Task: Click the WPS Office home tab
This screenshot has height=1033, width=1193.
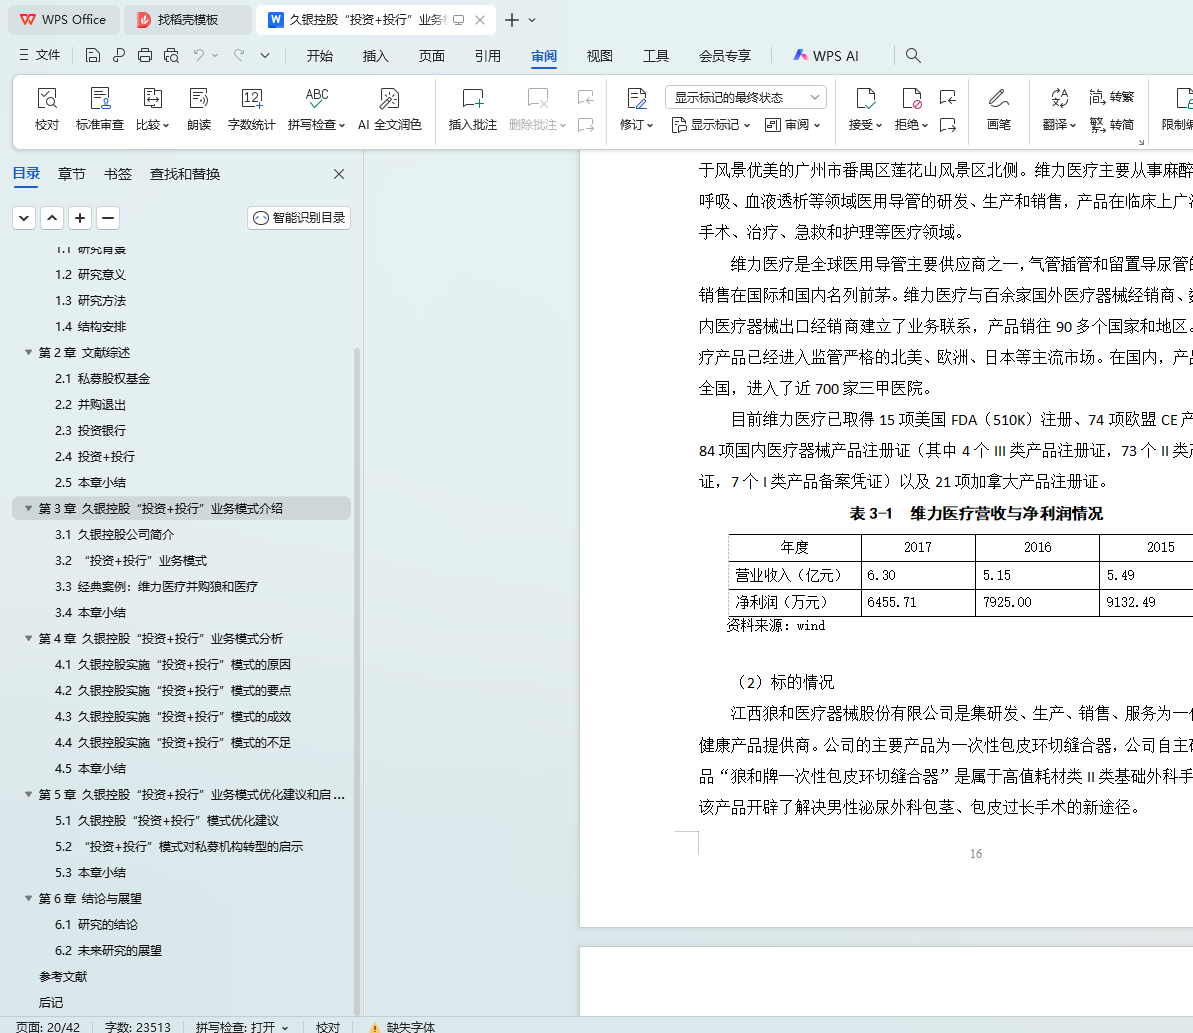Action: point(64,20)
